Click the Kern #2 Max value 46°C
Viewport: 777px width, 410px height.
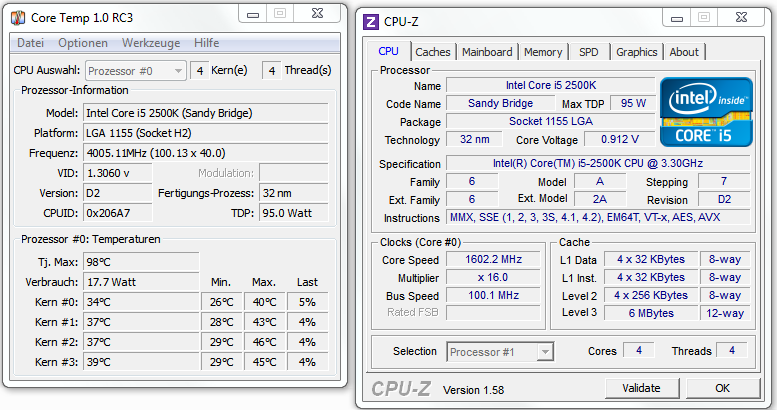coord(265,342)
